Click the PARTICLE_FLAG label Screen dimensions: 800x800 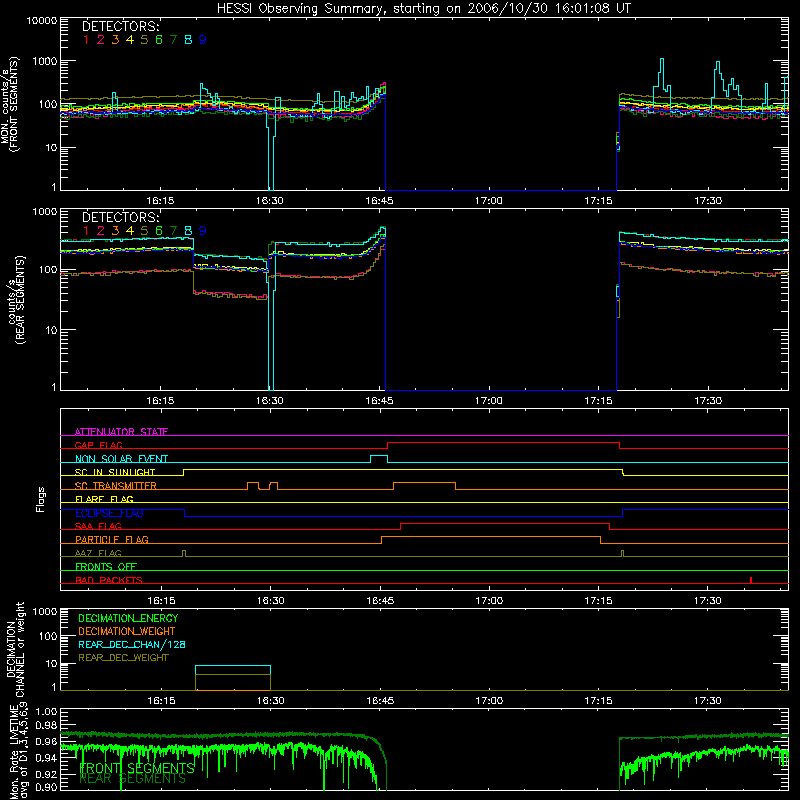click(112, 540)
